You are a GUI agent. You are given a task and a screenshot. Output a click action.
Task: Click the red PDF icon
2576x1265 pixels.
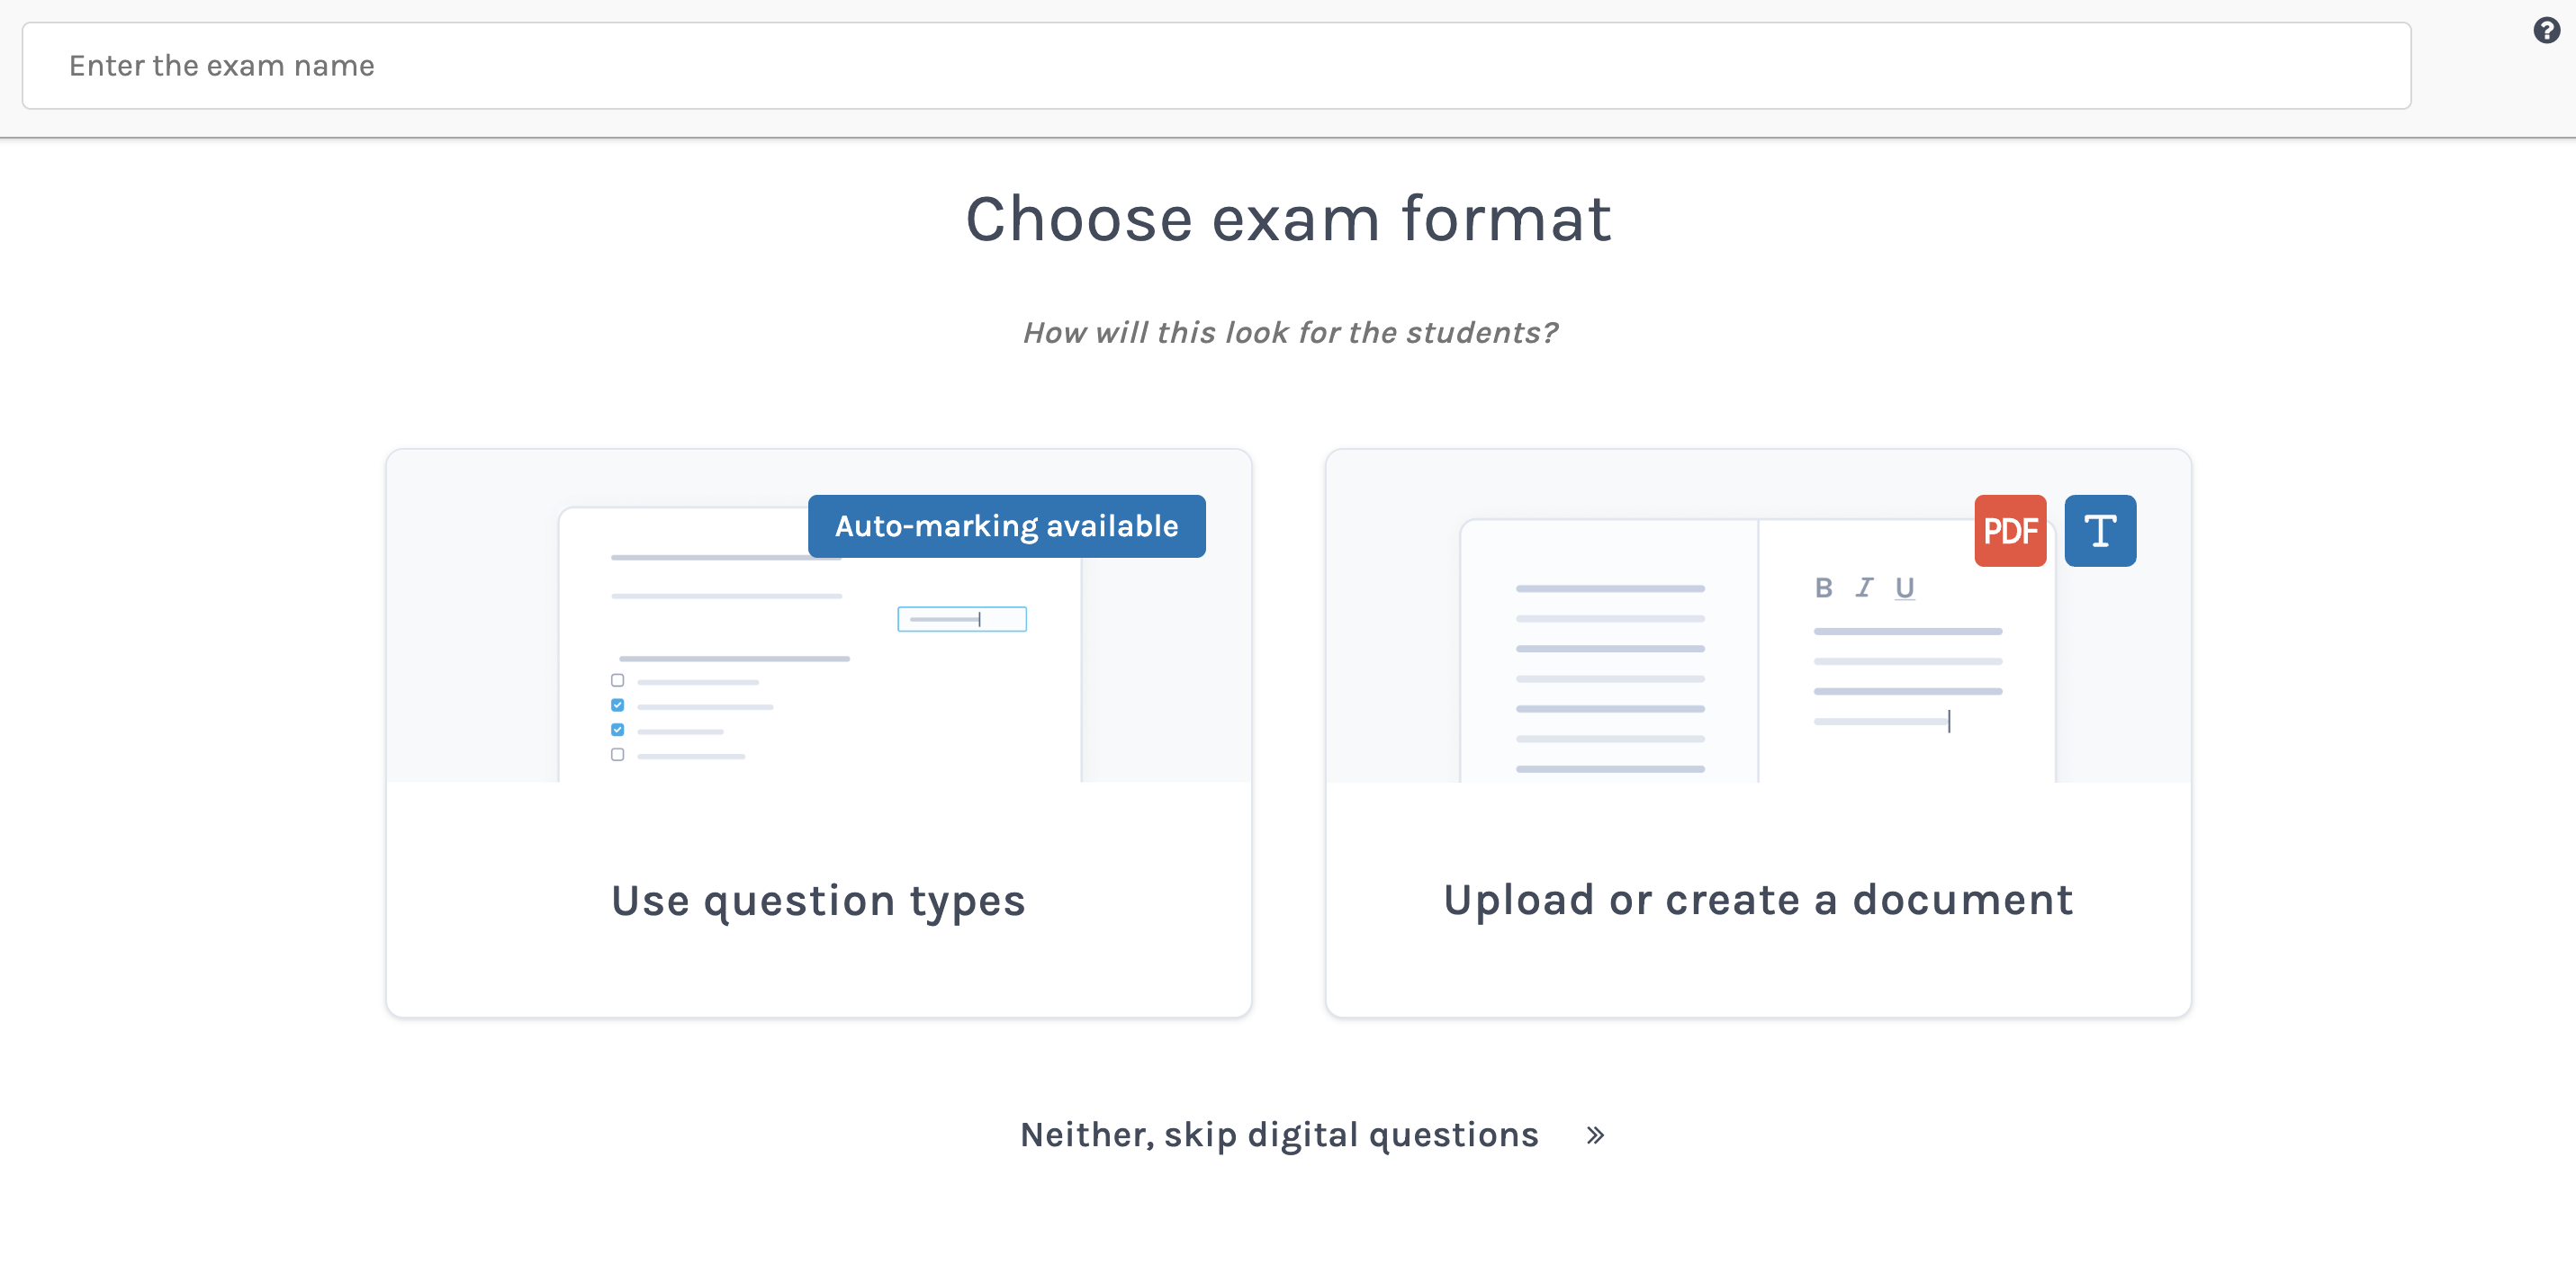pos(2009,531)
